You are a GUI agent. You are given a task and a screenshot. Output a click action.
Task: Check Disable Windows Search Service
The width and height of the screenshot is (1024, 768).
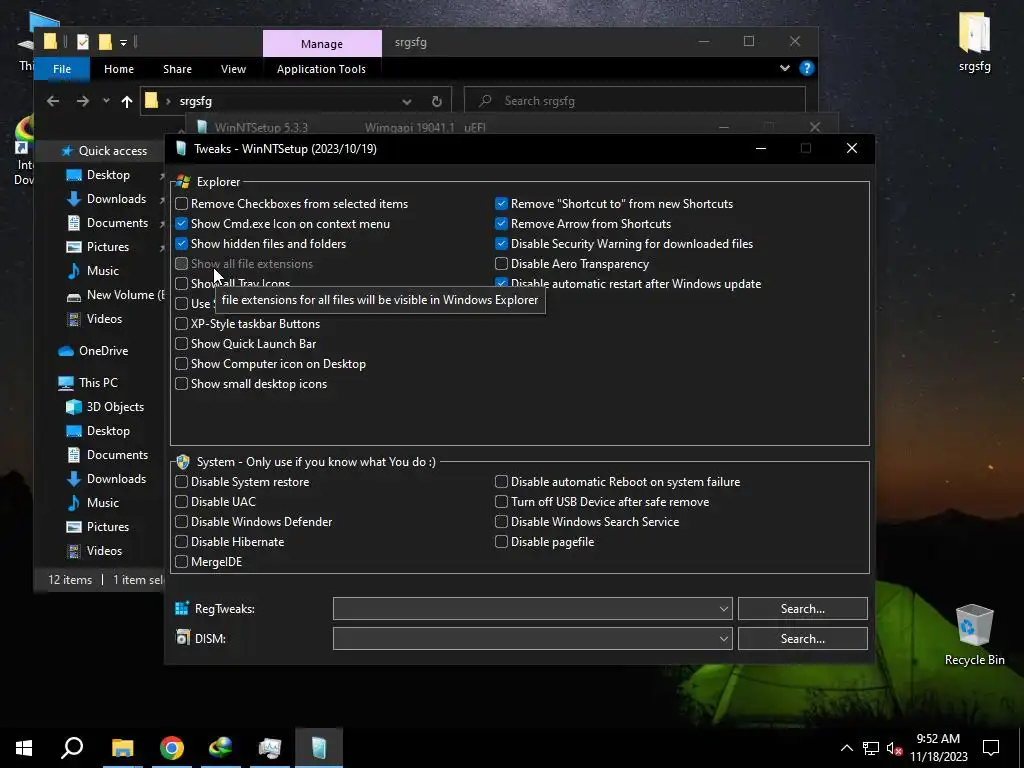501,522
